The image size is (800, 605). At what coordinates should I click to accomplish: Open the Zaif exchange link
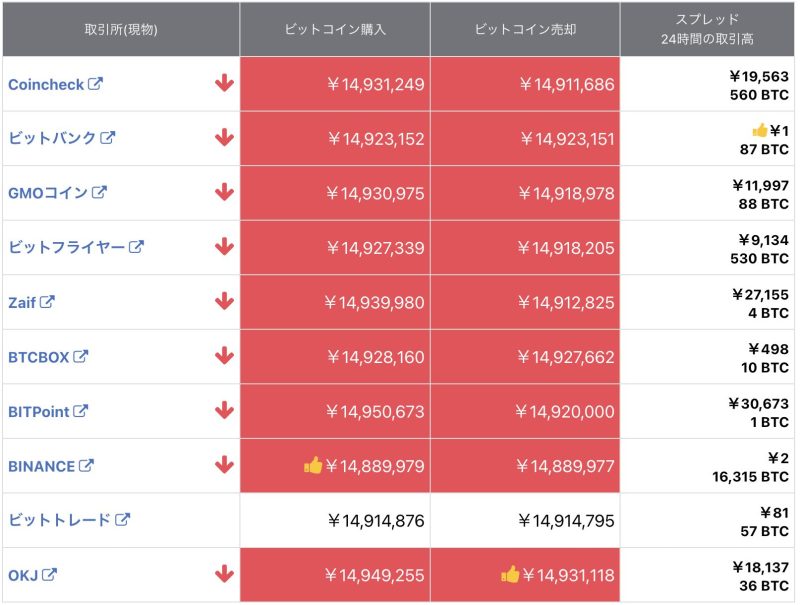tap(22, 302)
